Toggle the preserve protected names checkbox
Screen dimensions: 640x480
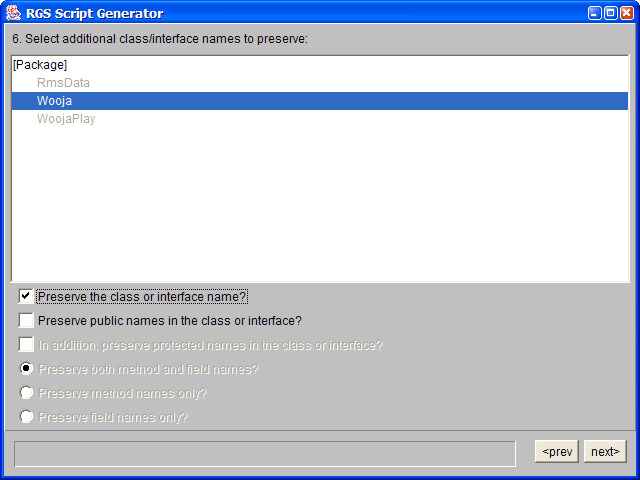click(26, 344)
